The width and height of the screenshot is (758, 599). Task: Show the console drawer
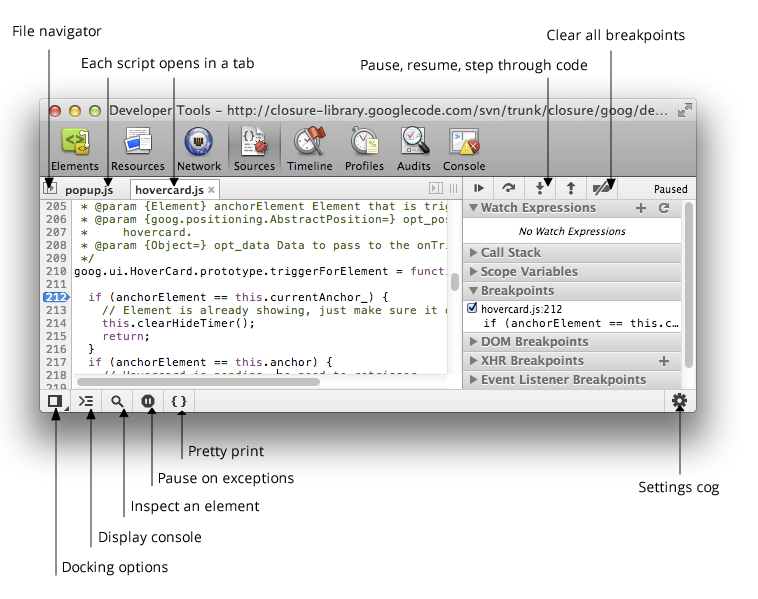tap(86, 401)
